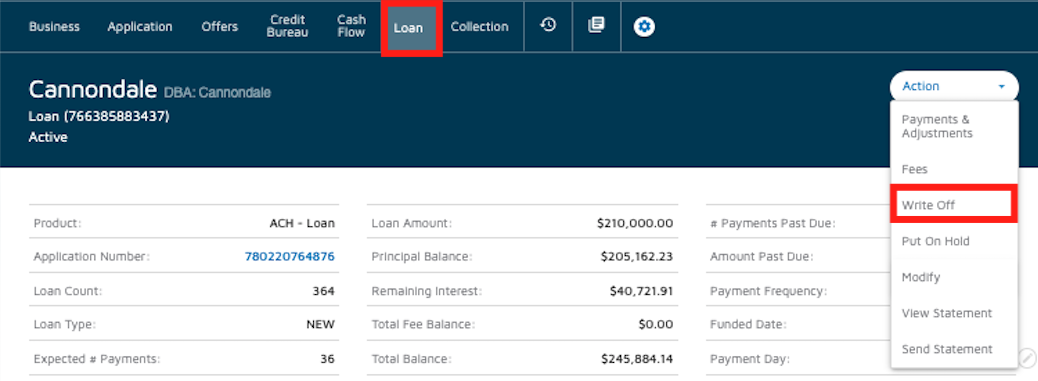The width and height of the screenshot is (1038, 381).
Task: Open the settings gear icon
Action: pyautogui.click(x=644, y=26)
